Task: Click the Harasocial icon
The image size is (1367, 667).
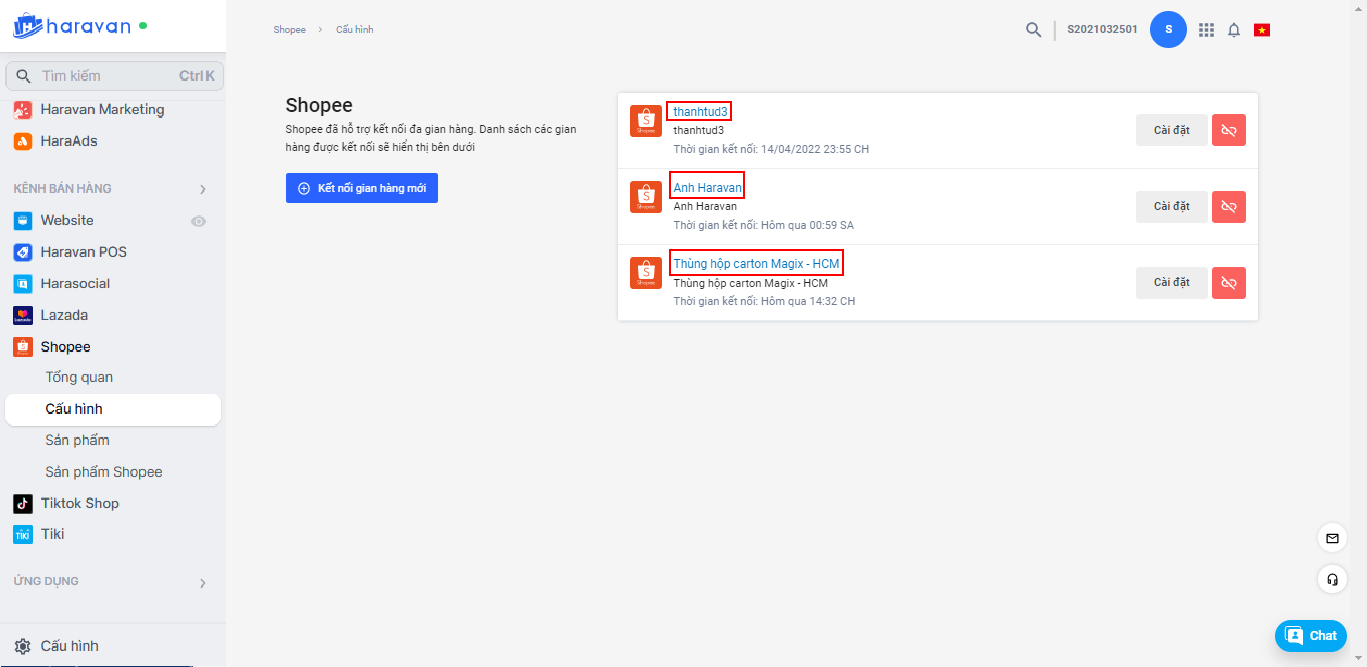Action: coord(23,283)
